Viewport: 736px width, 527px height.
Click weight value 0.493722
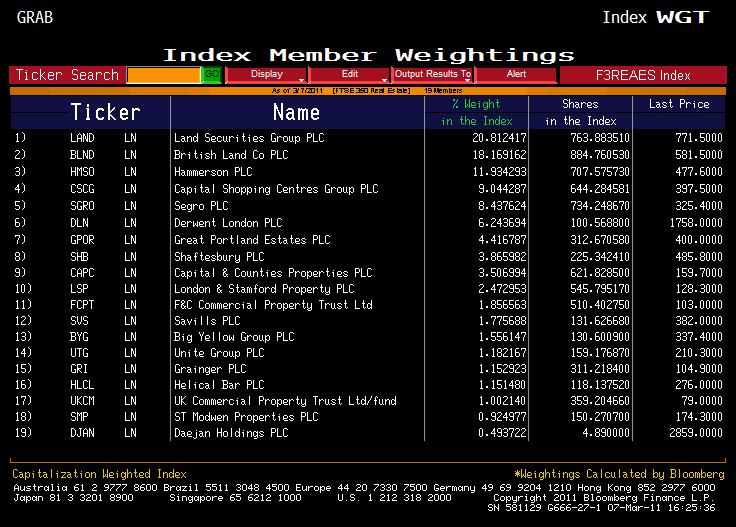click(502, 433)
